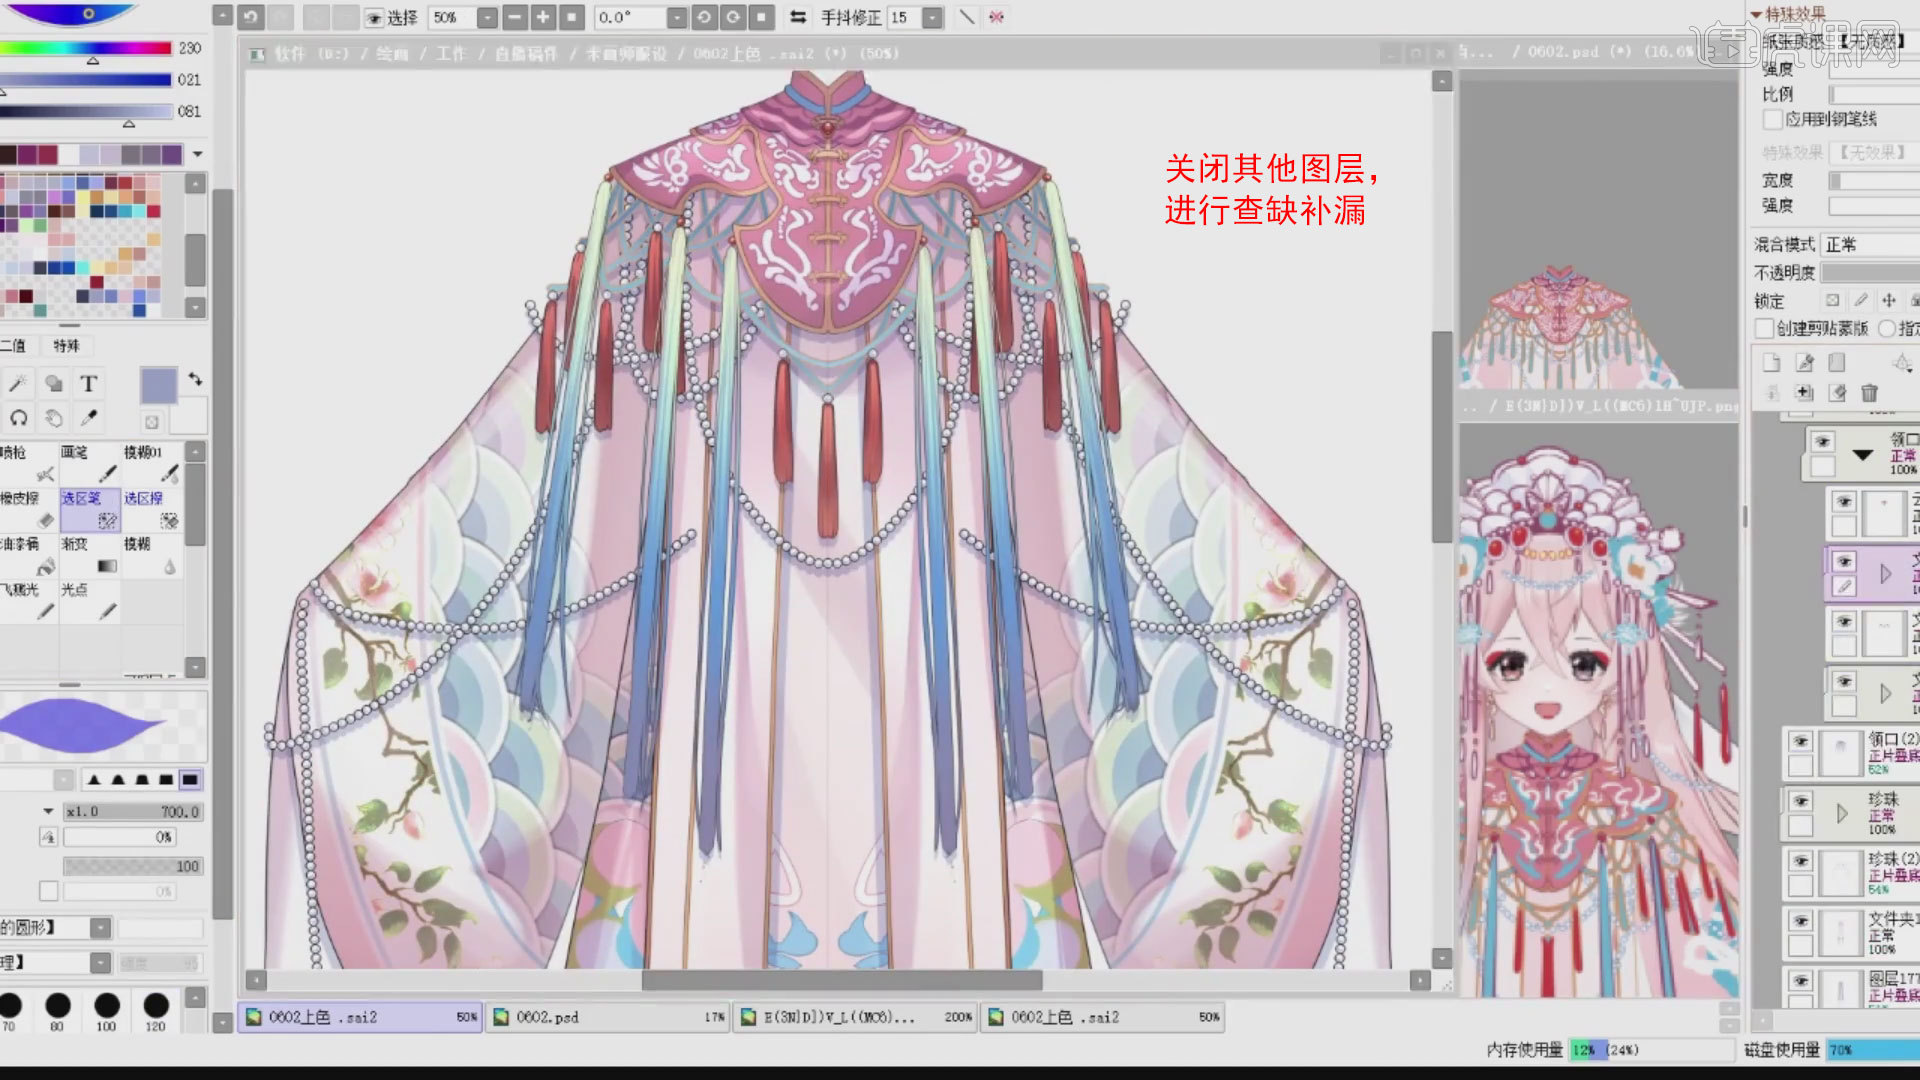Rotate canvas counterclockwise button
The width and height of the screenshot is (1920, 1080).
click(x=704, y=17)
